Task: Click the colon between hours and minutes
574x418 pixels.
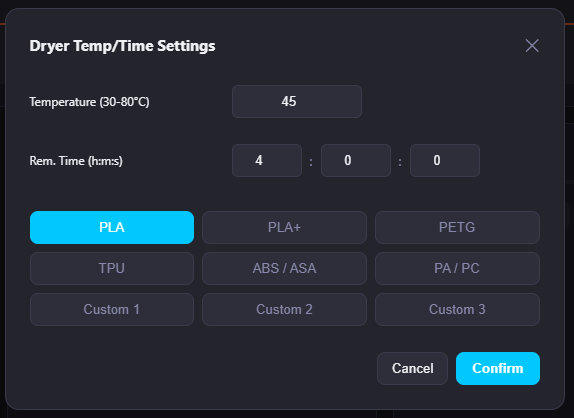Action: (x=311, y=162)
